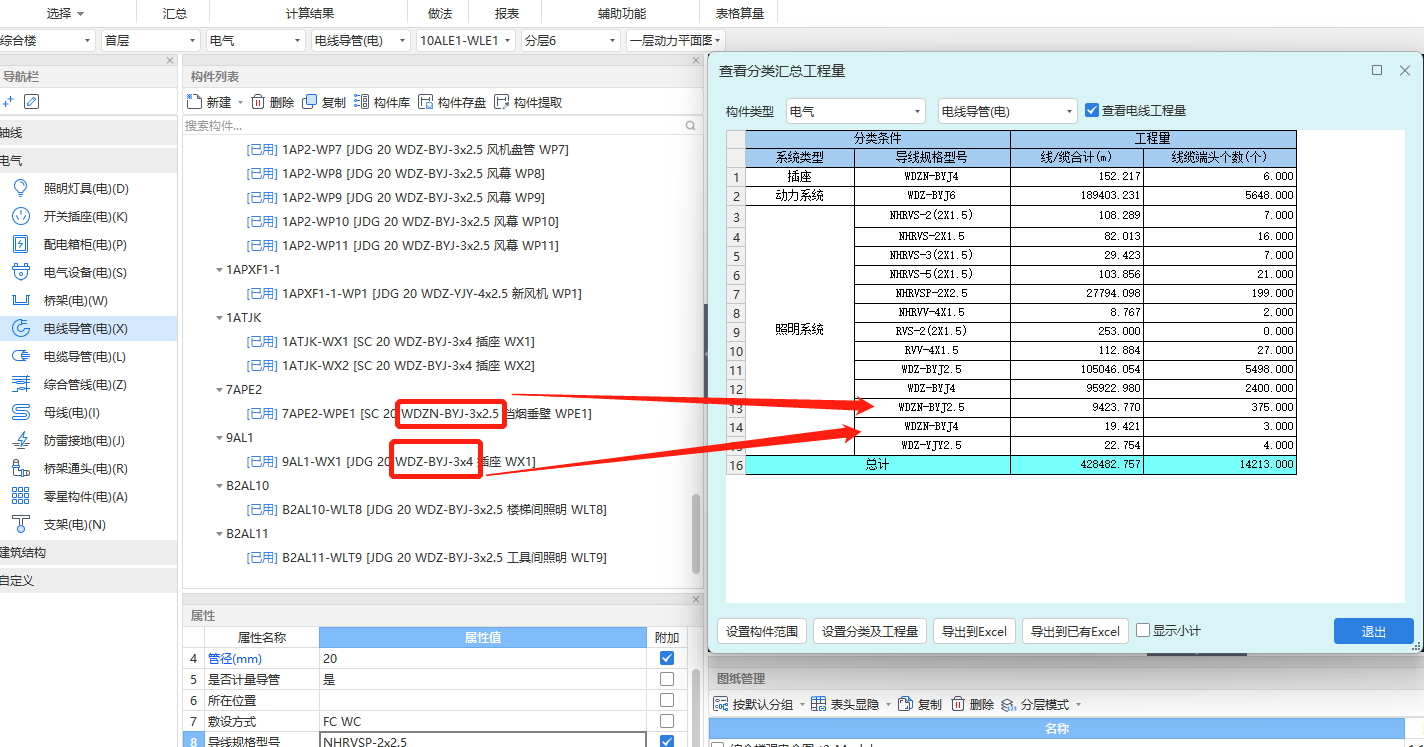Viewport: 1424px width, 747px height.
Task: Open 做法 ribbon group
Action: 440,13
